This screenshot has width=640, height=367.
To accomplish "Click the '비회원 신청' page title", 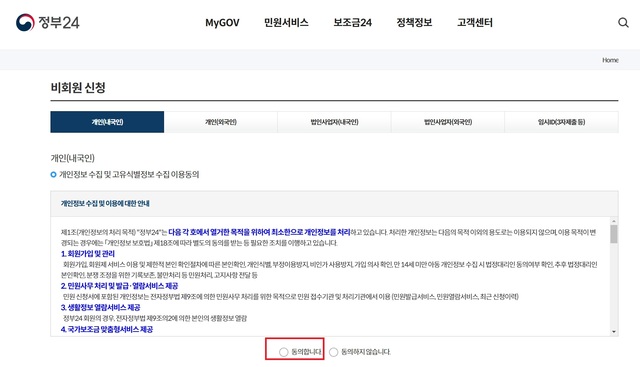I will click(x=78, y=87).
